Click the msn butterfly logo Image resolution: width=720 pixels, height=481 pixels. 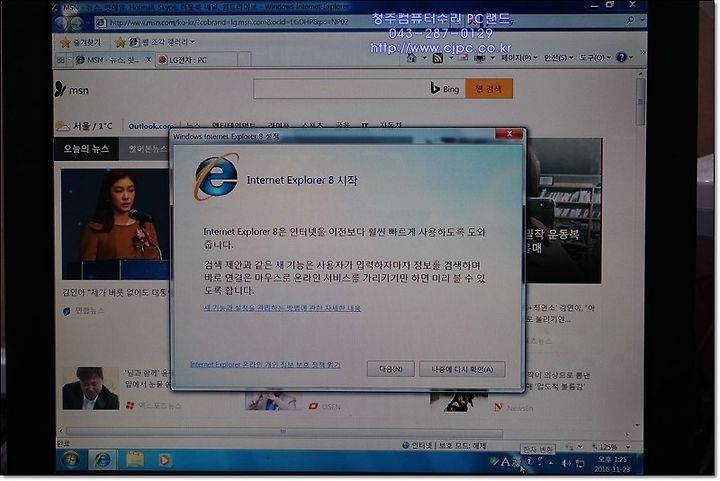[72, 89]
